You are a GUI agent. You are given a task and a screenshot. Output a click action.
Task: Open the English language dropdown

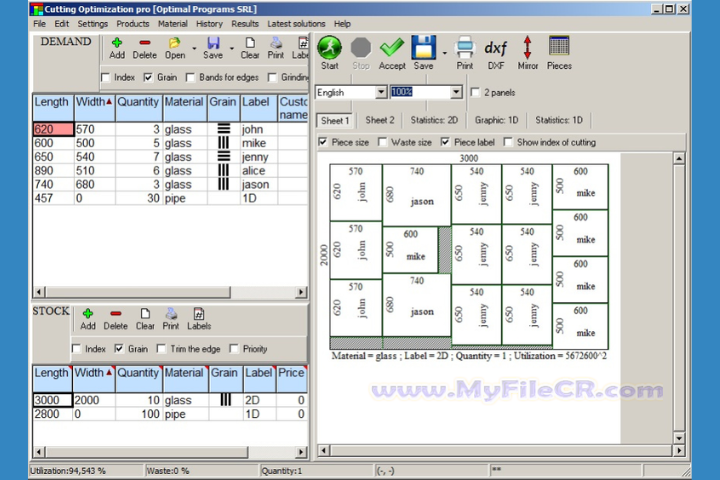tap(381, 92)
